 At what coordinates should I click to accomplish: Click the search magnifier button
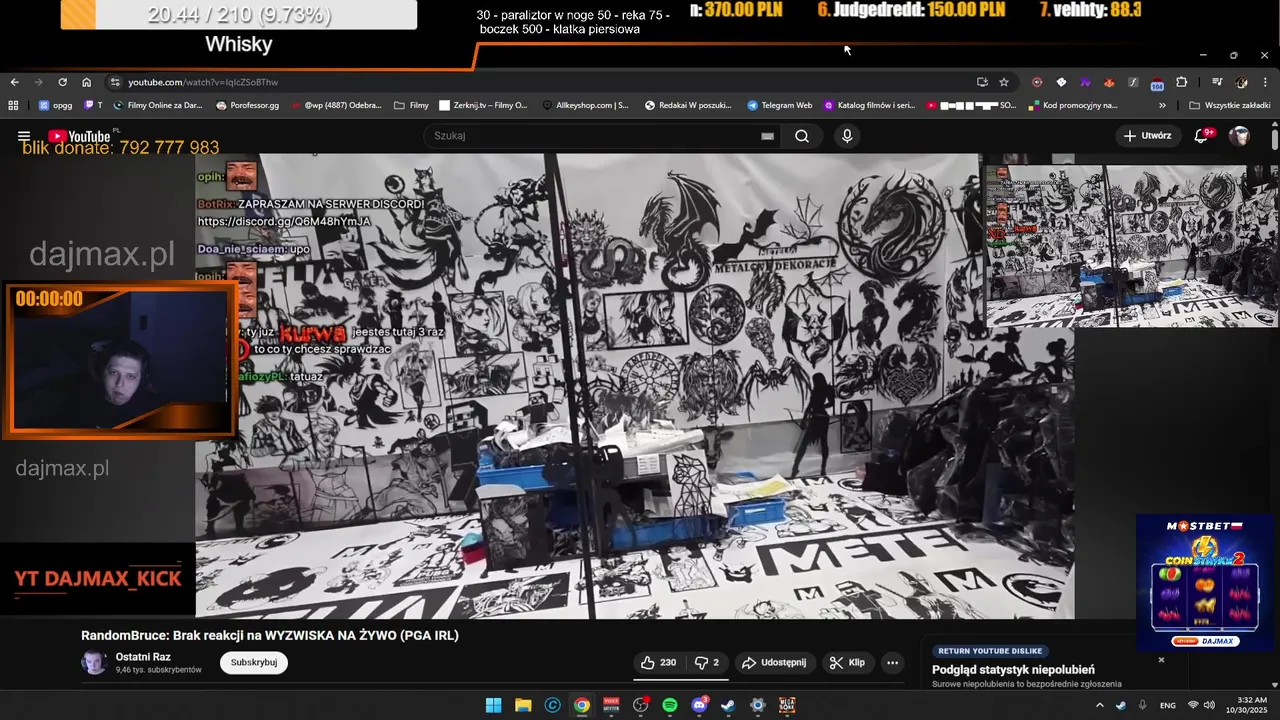click(802, 136)
